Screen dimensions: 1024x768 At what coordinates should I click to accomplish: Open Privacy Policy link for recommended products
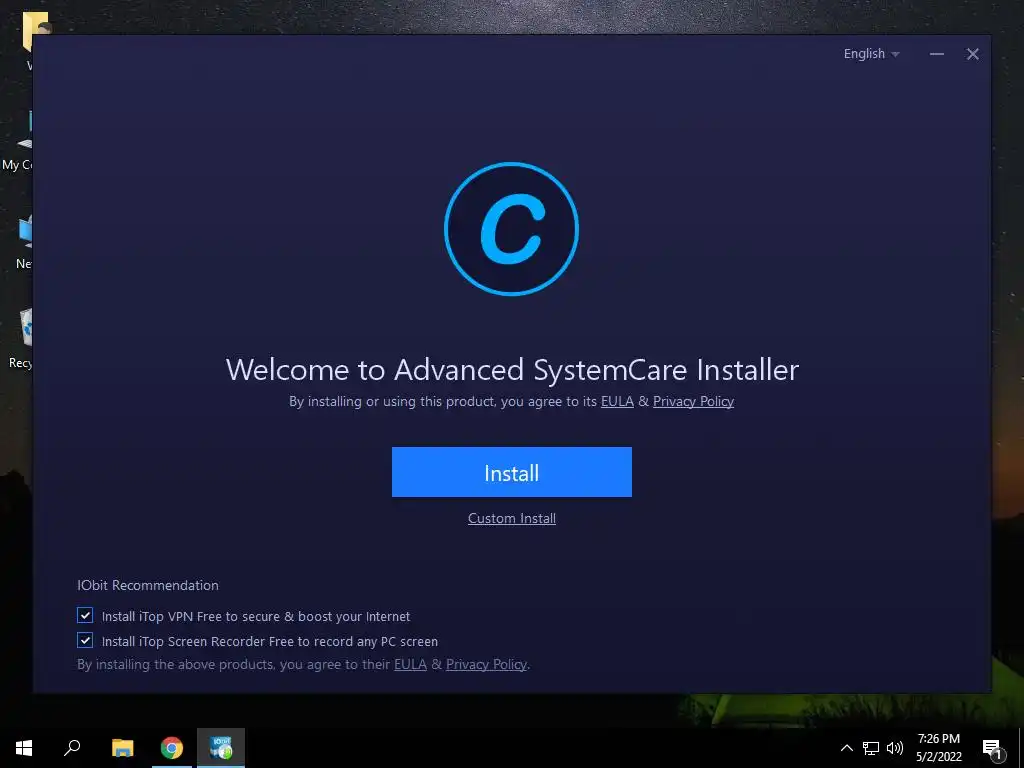(x=486, y=664)
